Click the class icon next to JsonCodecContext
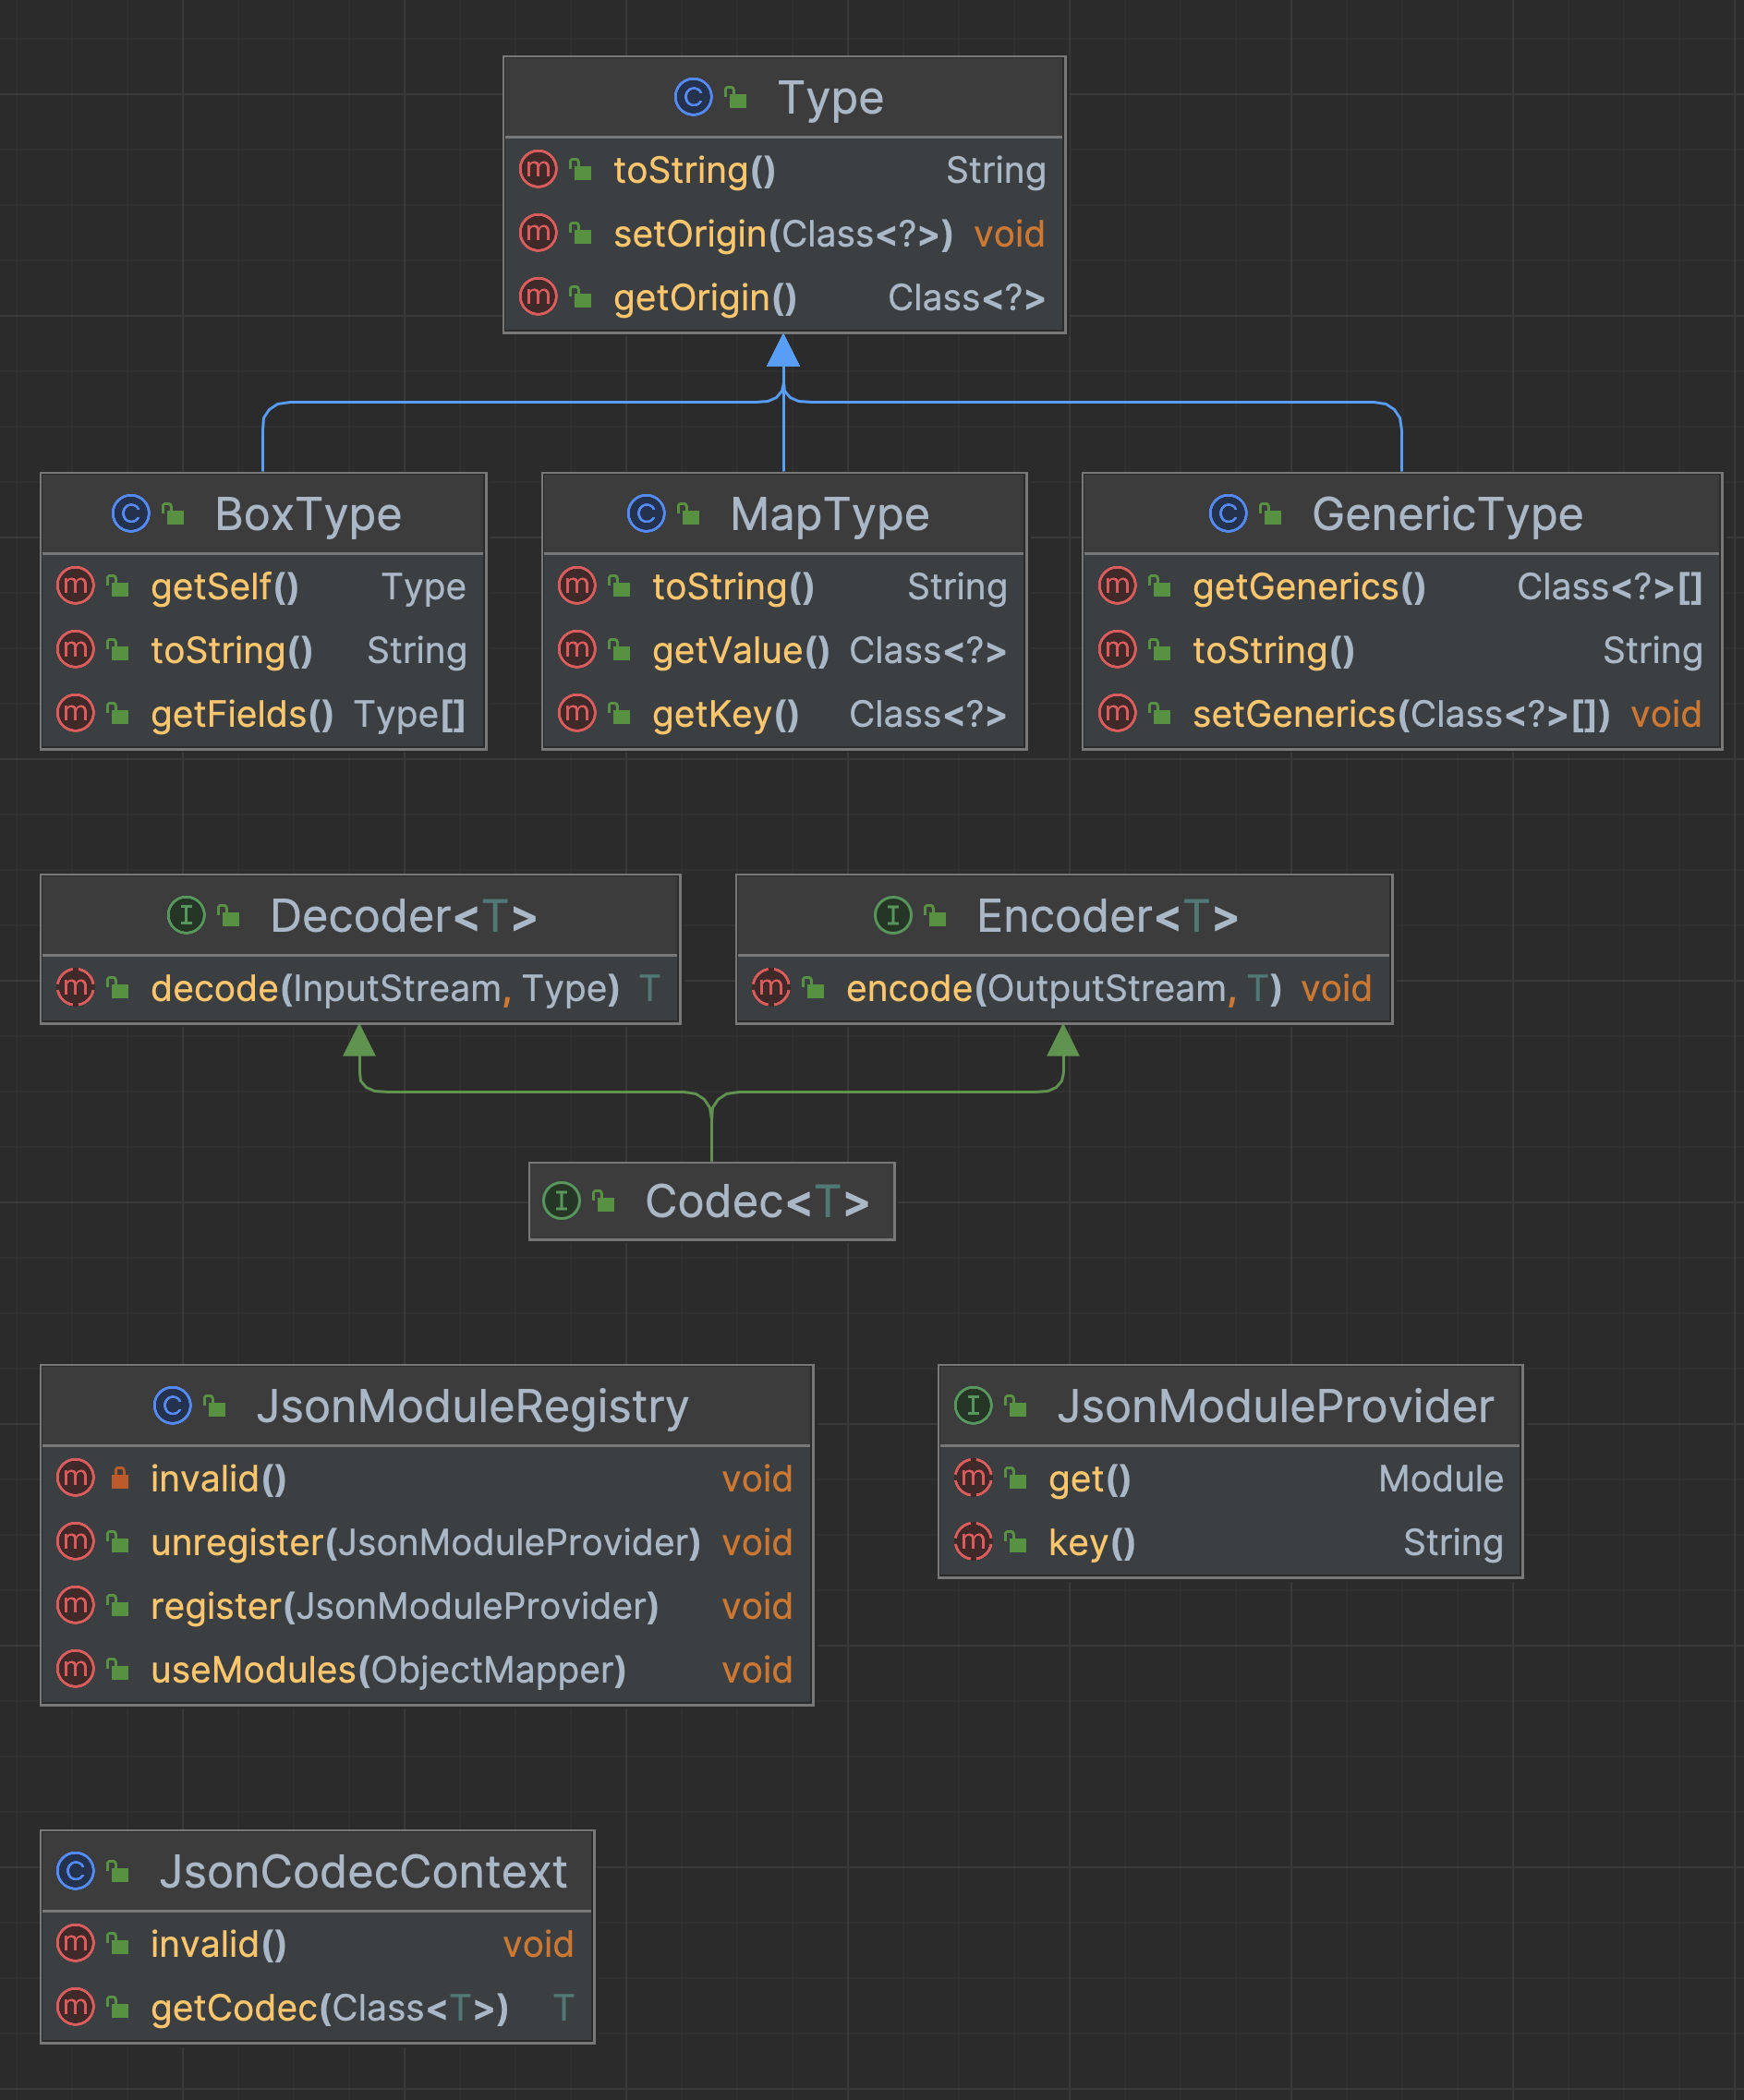Image resolution: width=1744 pixels, height=2100 pixels. click(x=76, y=1871)
